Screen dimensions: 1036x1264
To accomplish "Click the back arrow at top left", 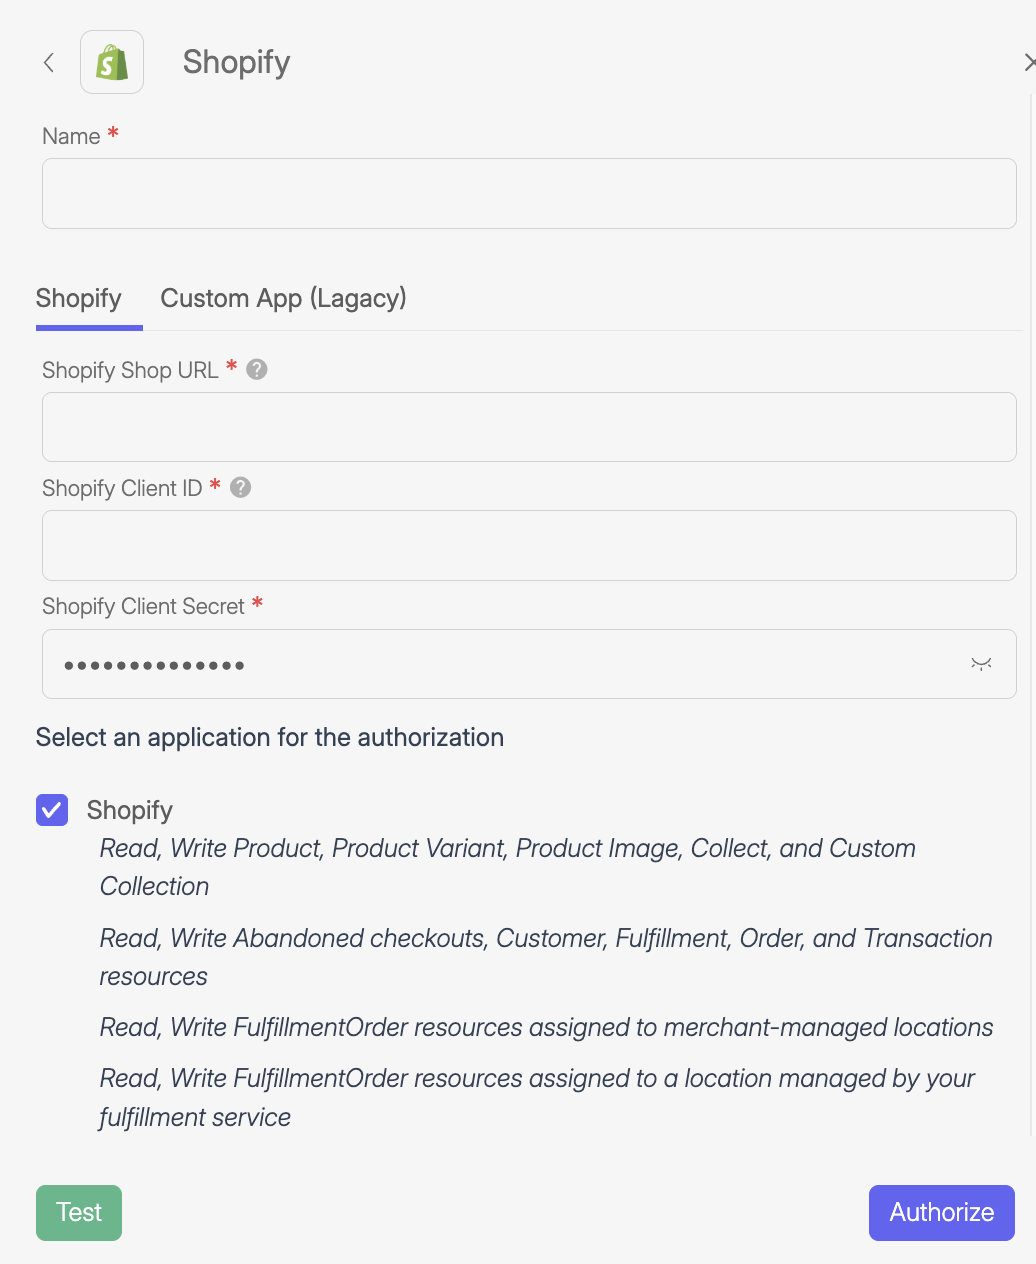I will [x=48, y=62].
